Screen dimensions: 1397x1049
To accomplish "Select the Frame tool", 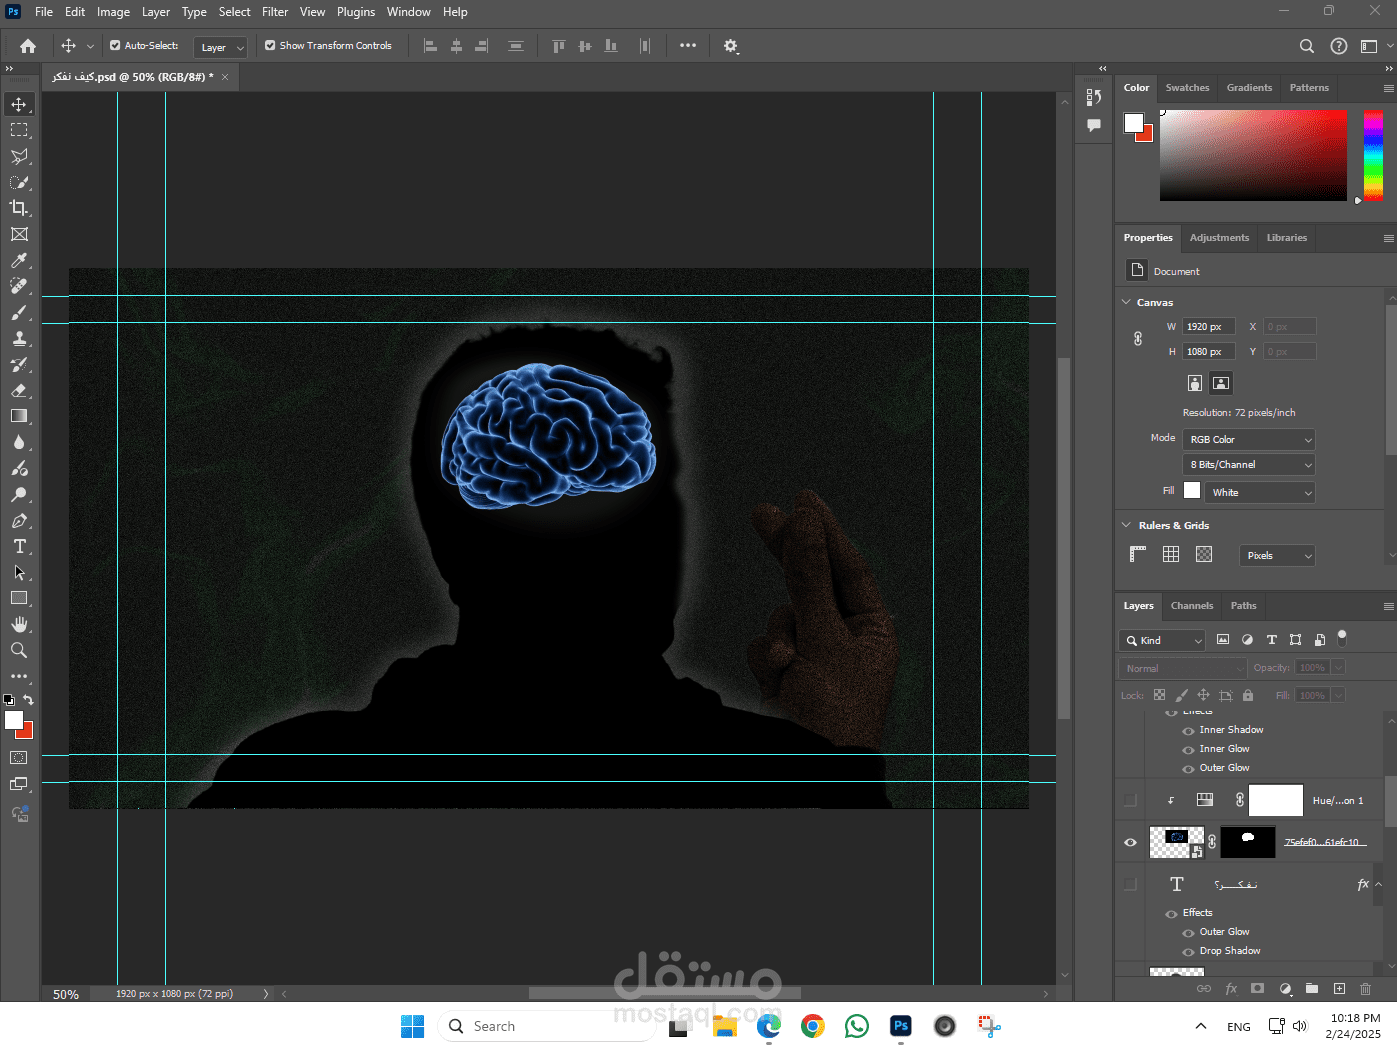I will click(x=19, y=234).
